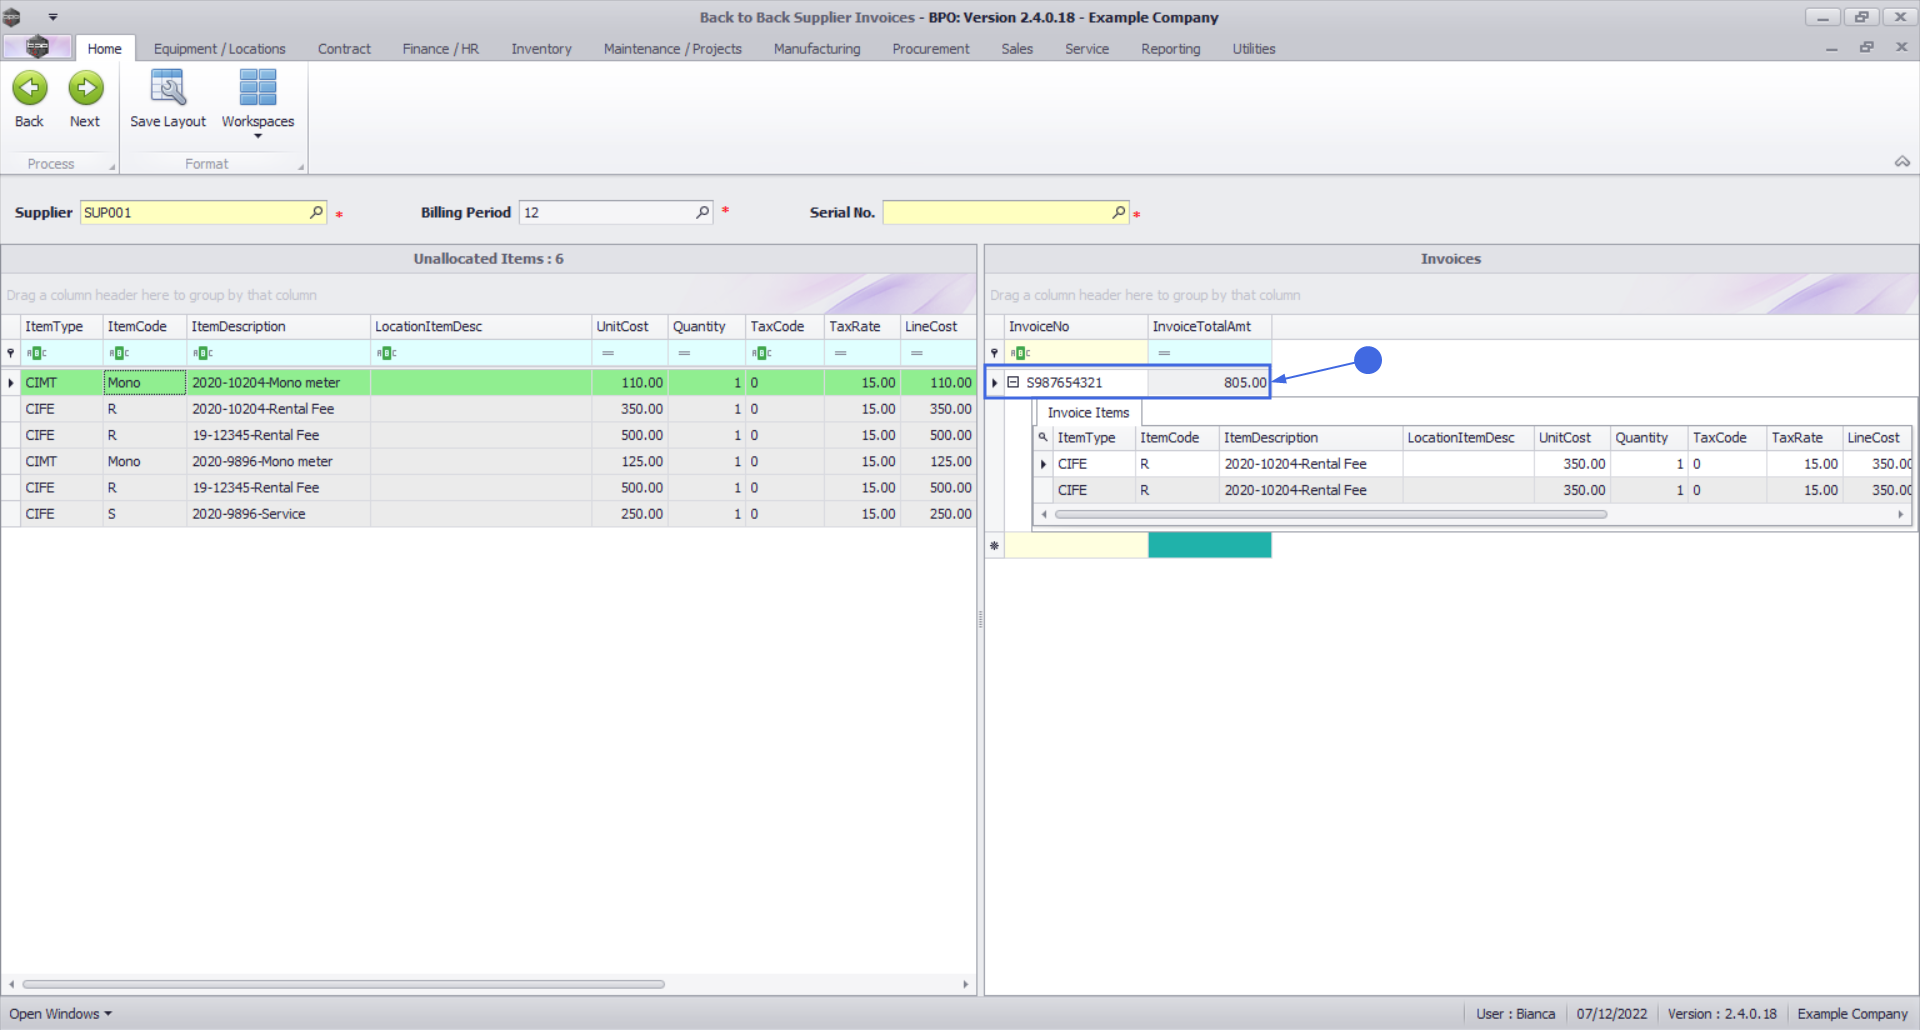Select the Invoice Items tab
Image resolution: width=1920 pixels, height=1030 pixels.
(x=1088, y=413)
